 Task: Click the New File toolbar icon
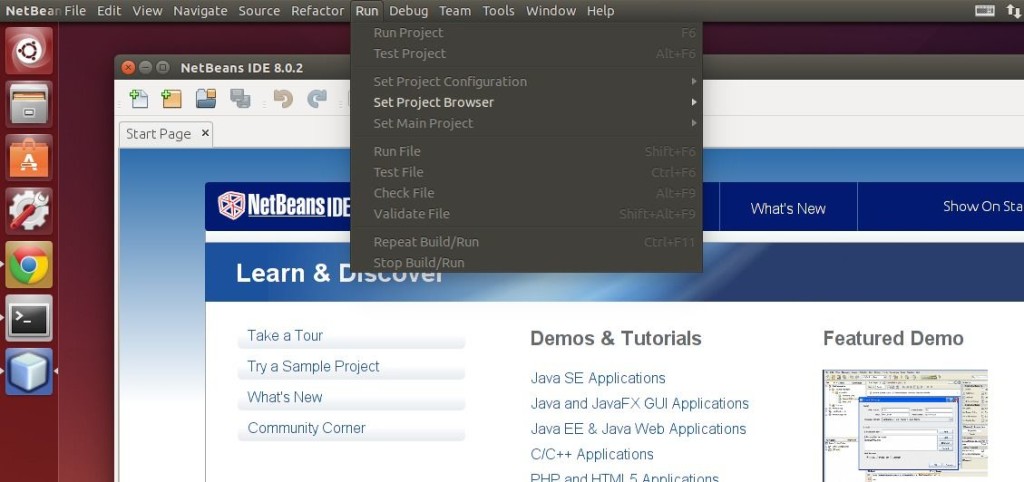138,99
